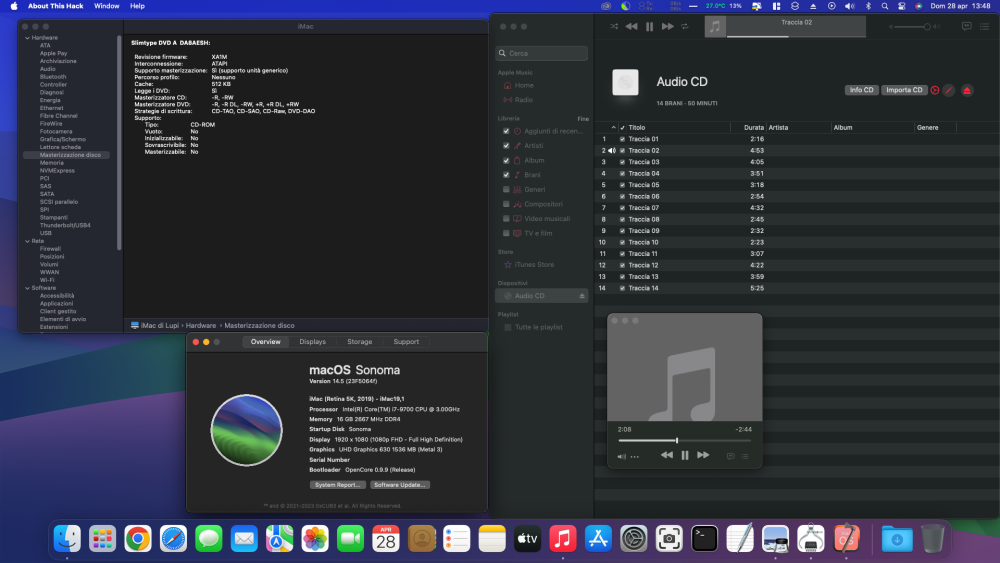1000x563 pixels.
Task: Open Window menu in menu bar
Action: click(x=107, y=6)
